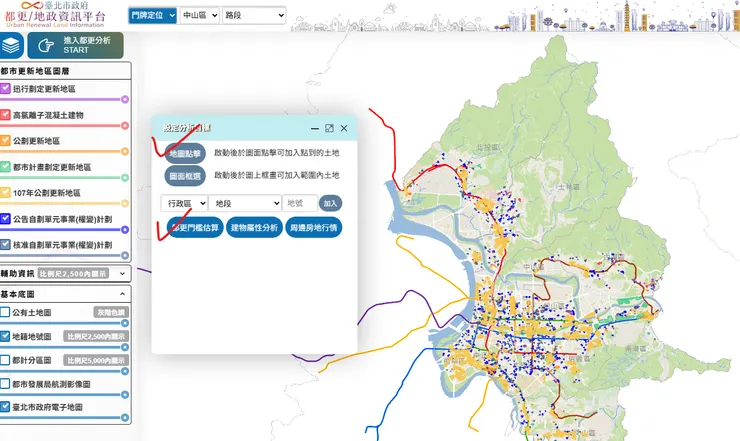Click the 加入 button
740x441 pixels.
pos(330,204)
